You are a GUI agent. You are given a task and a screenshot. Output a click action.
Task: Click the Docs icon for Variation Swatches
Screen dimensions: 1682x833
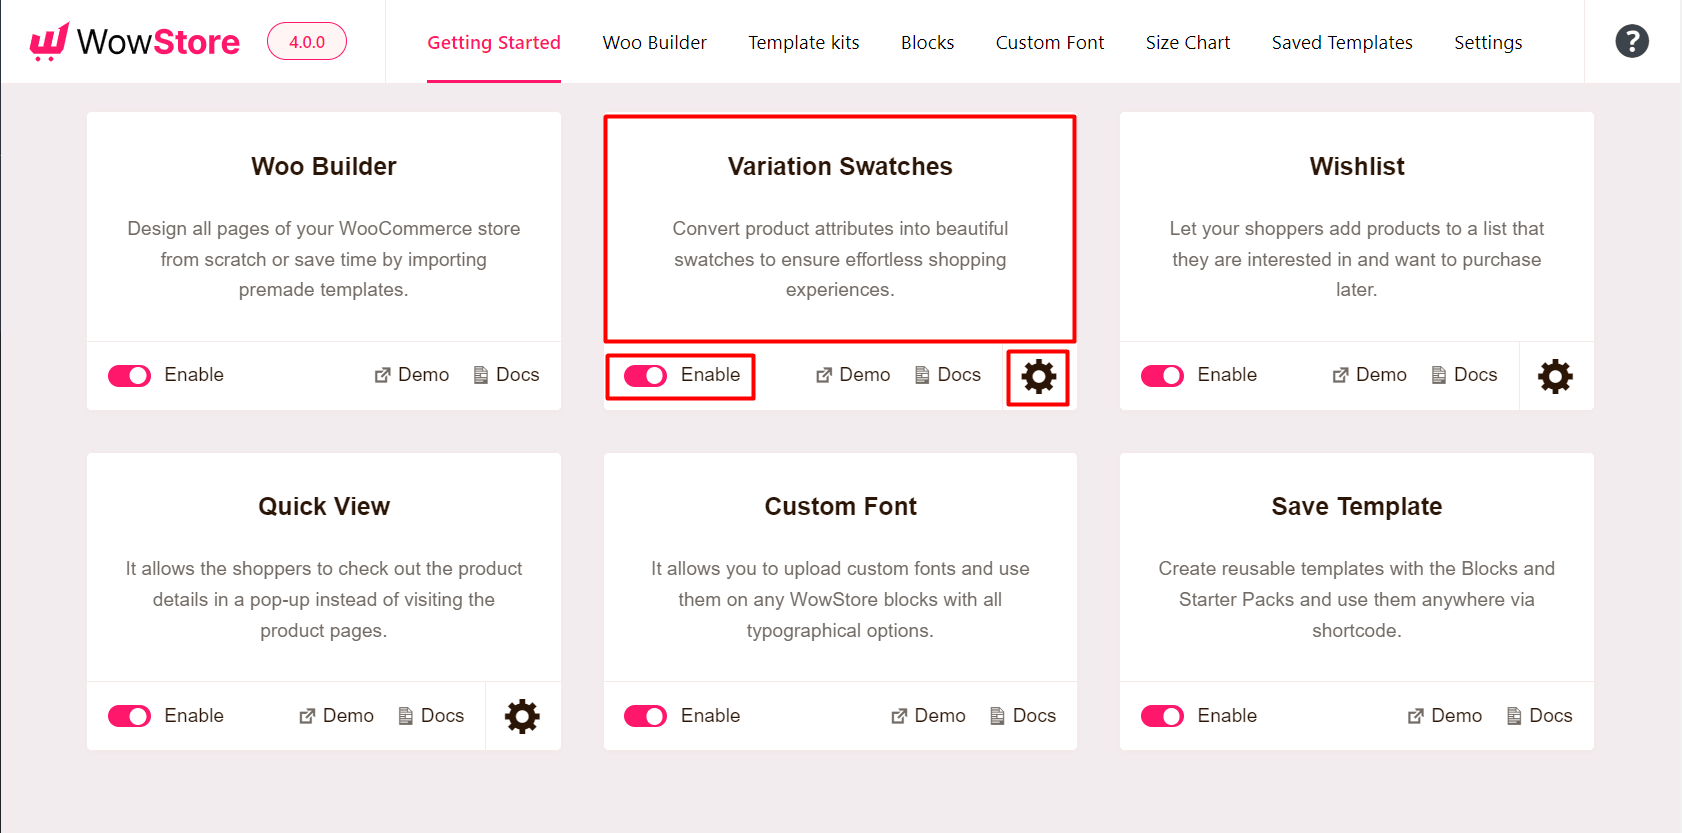tap(921, 374)
